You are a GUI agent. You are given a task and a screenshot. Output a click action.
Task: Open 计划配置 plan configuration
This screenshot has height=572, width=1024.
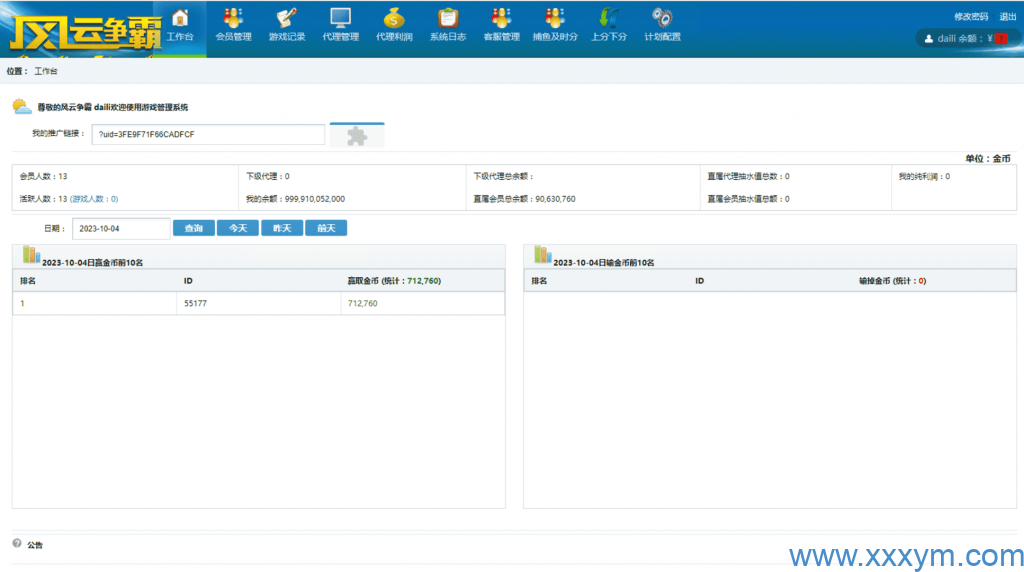click(662, 25)
